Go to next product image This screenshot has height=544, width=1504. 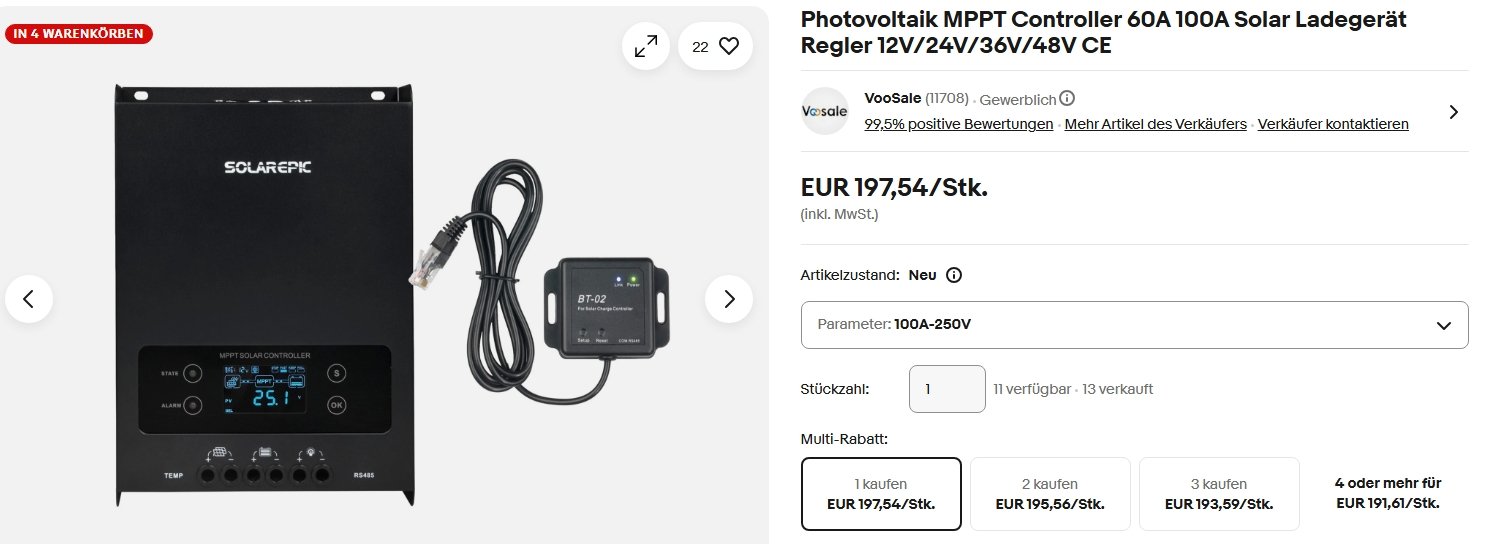click(729, 298)
